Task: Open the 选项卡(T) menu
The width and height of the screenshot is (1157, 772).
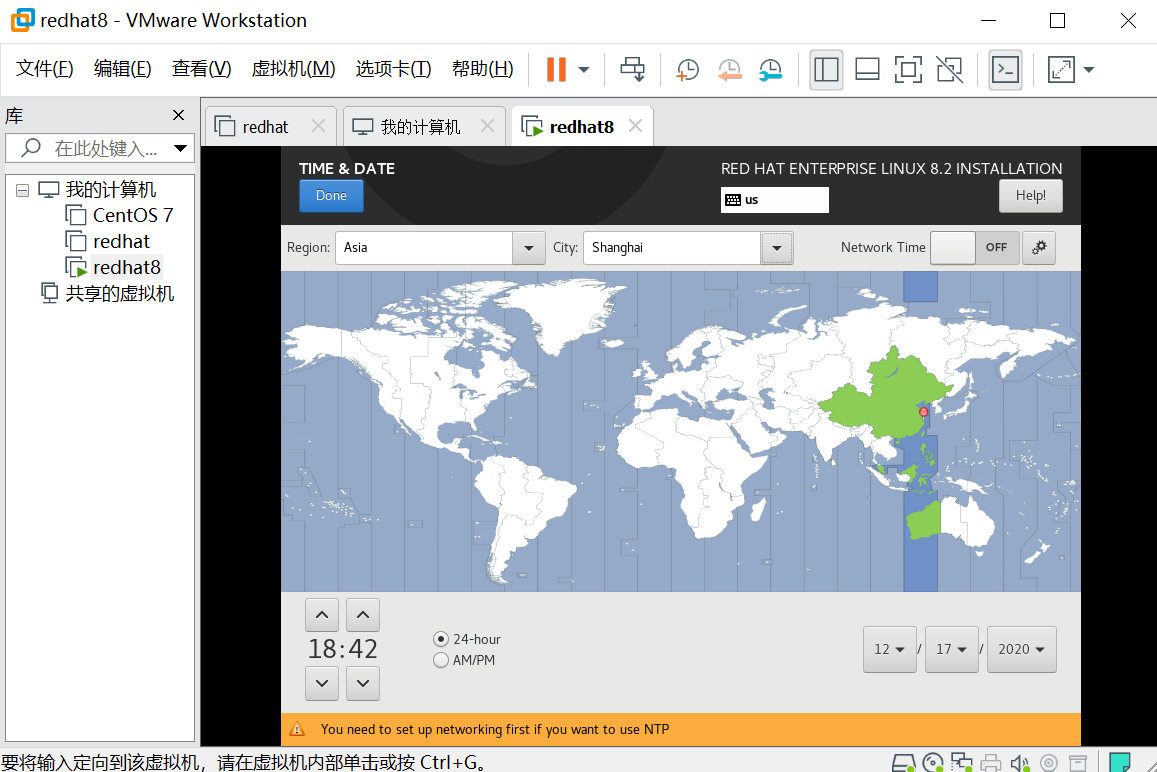Action: 393,69
